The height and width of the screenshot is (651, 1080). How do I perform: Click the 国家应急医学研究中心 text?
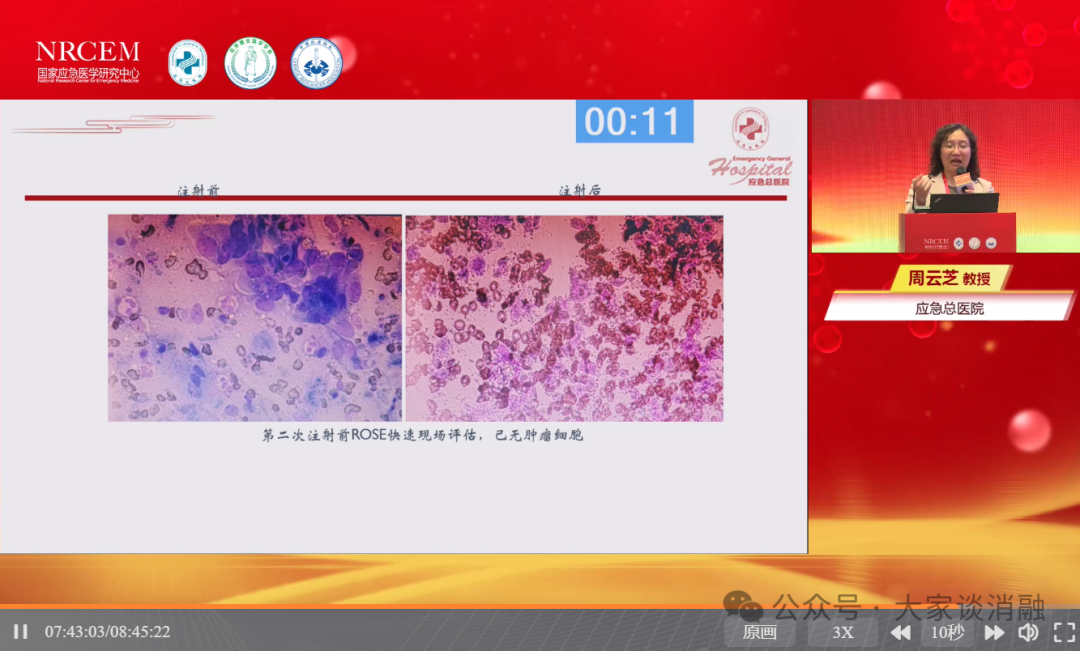click(x=88, y=72)
